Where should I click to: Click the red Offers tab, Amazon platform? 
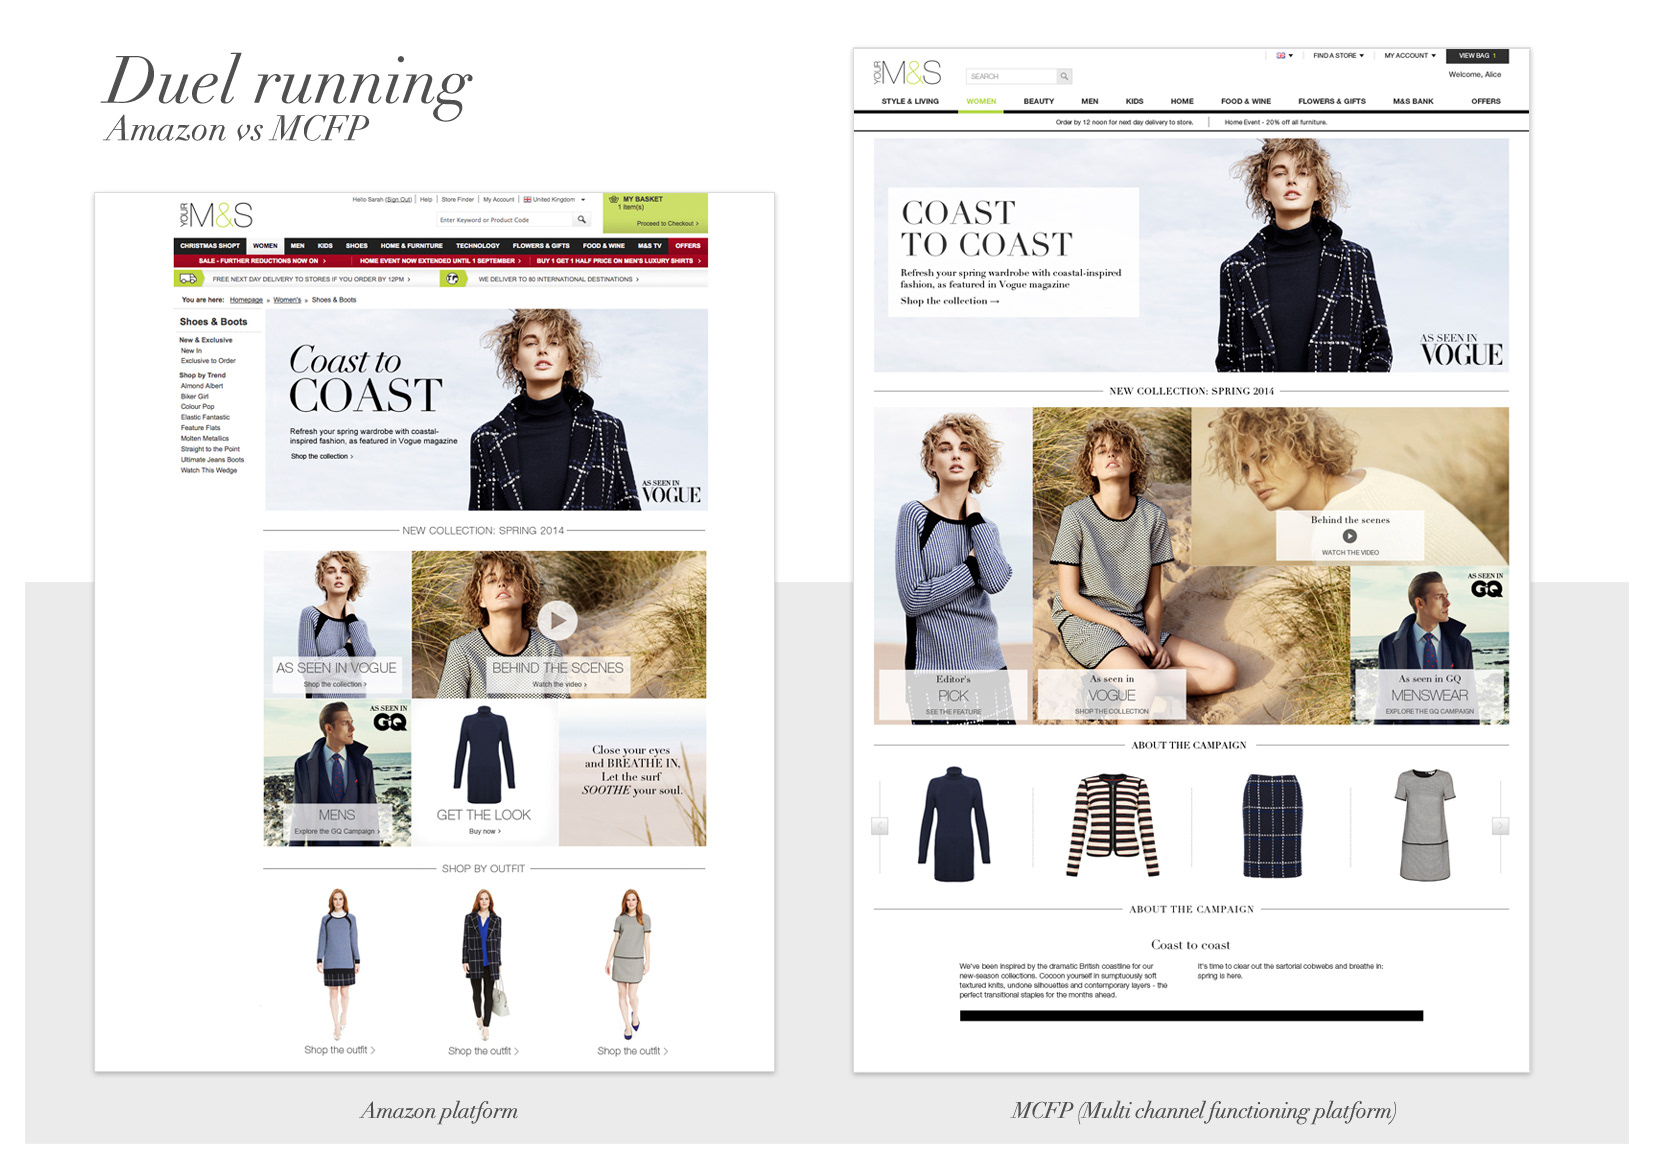click(x=688, y=245)
